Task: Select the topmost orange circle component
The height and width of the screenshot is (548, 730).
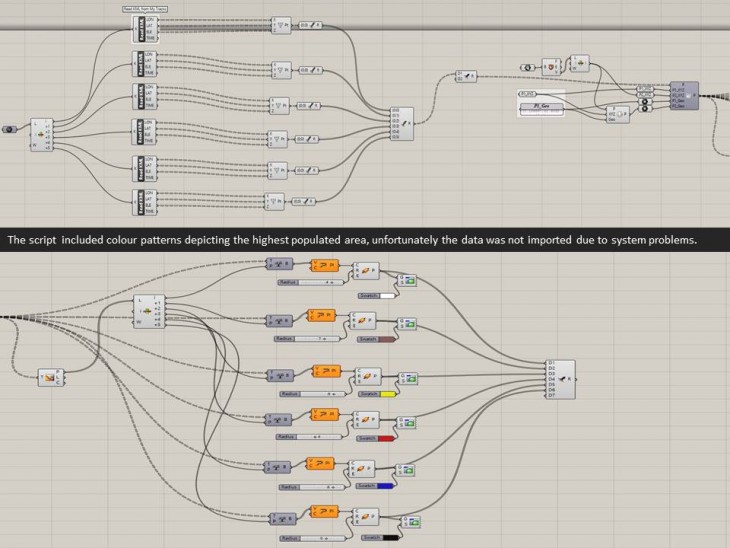Action: coord(326,265)
